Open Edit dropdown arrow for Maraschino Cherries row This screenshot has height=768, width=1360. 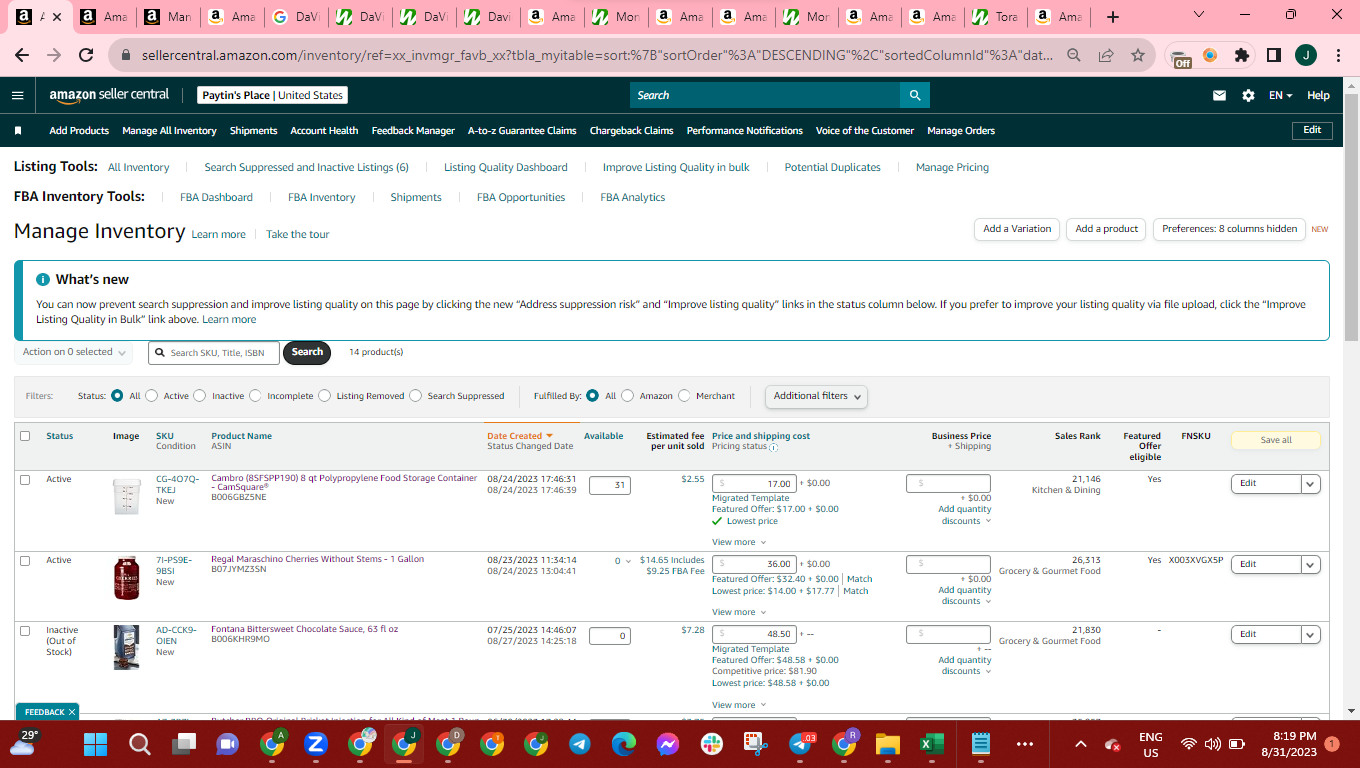click(x=1310, y=564)
